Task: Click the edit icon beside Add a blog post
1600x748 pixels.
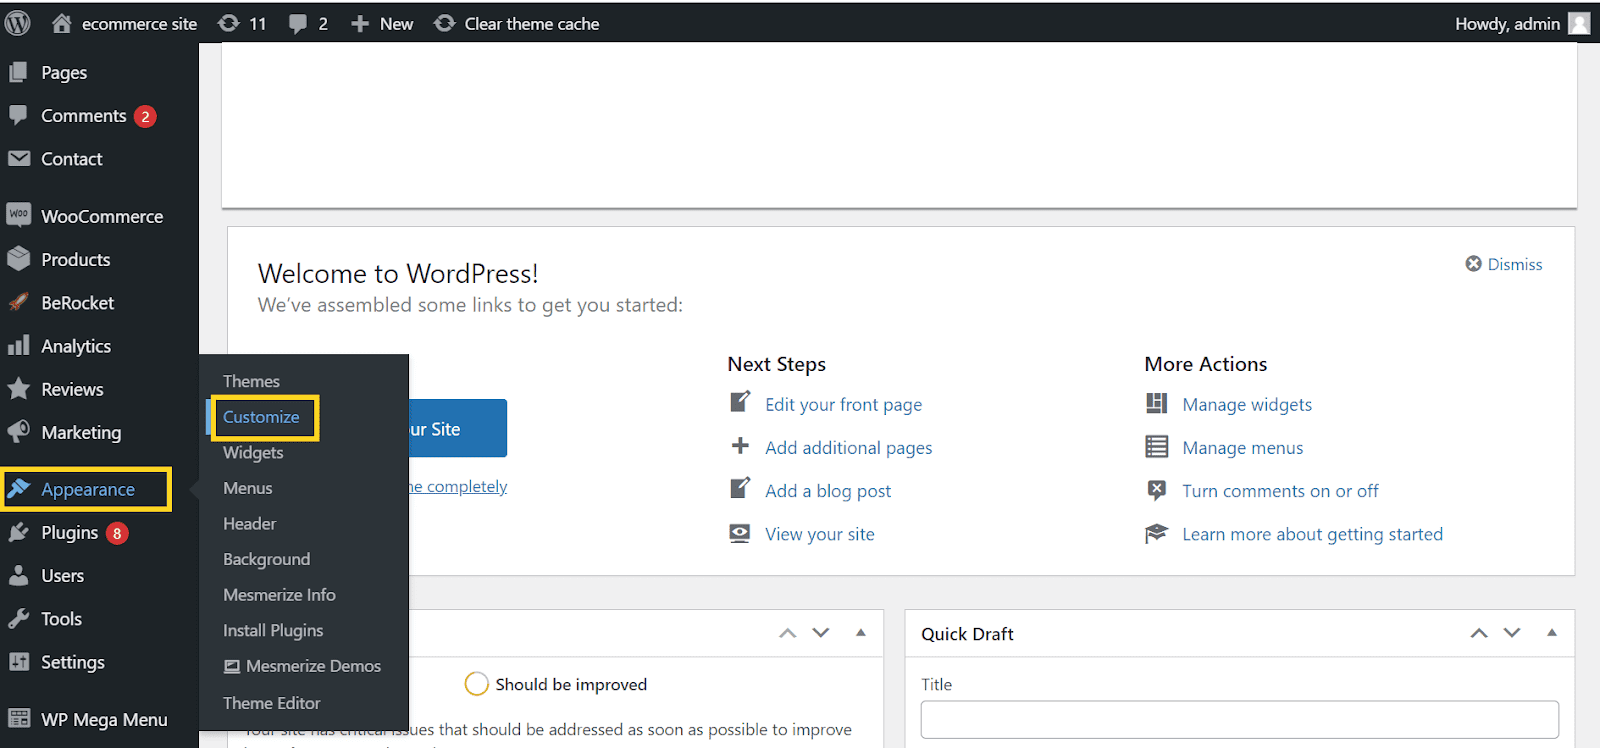Action: click(x=740, y=488)
